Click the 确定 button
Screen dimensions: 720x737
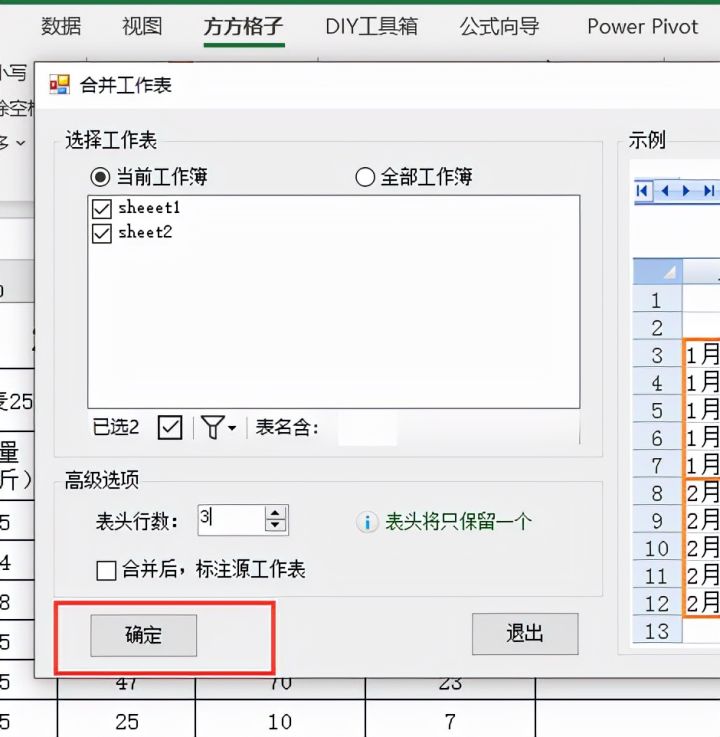144,635
